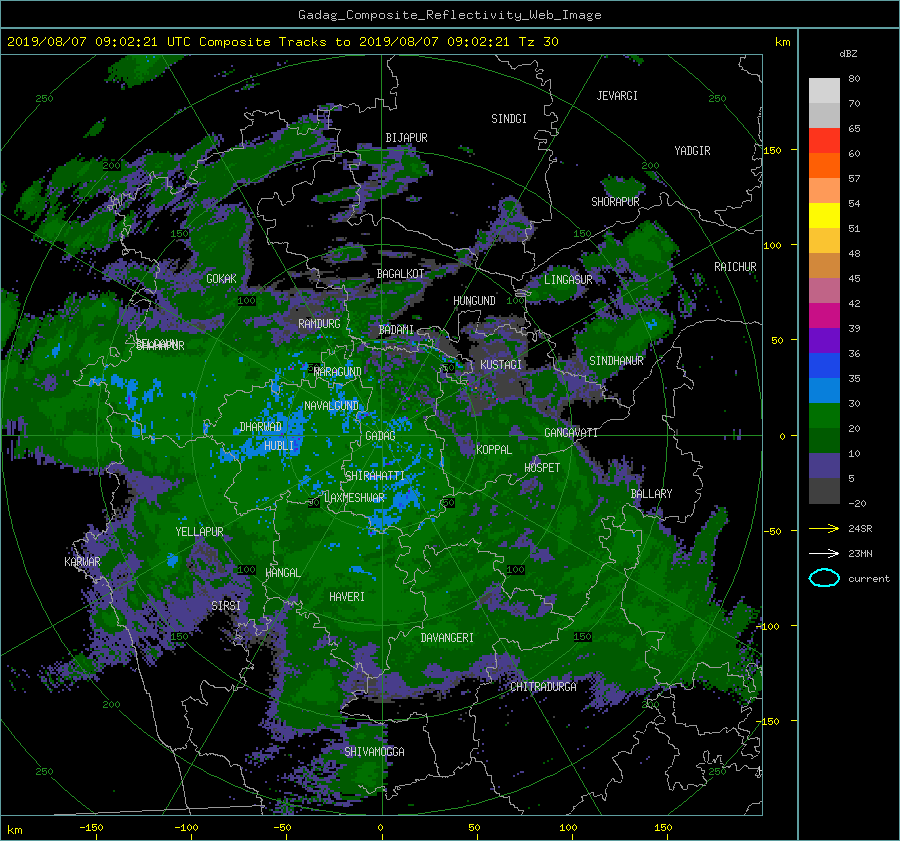This screenshot has width=900, height=841.
Task: Click the KOPPAL city label
Action: pyautogui.click(x=494, y=449)
